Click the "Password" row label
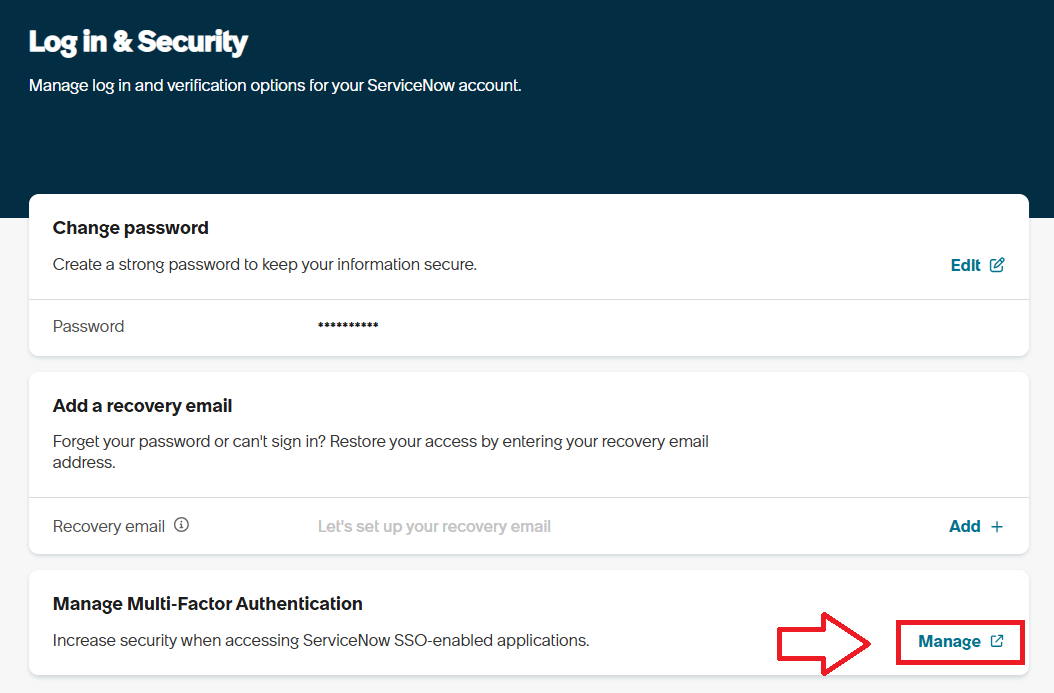The image size is (1054, 693). (88, 326)
